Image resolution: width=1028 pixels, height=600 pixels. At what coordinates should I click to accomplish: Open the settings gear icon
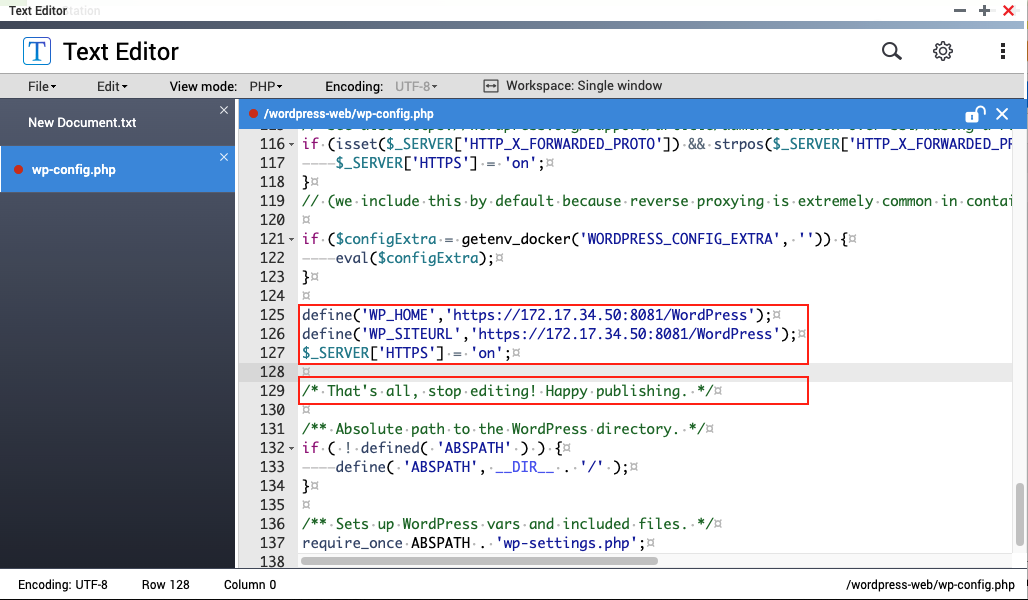point(943,51)
